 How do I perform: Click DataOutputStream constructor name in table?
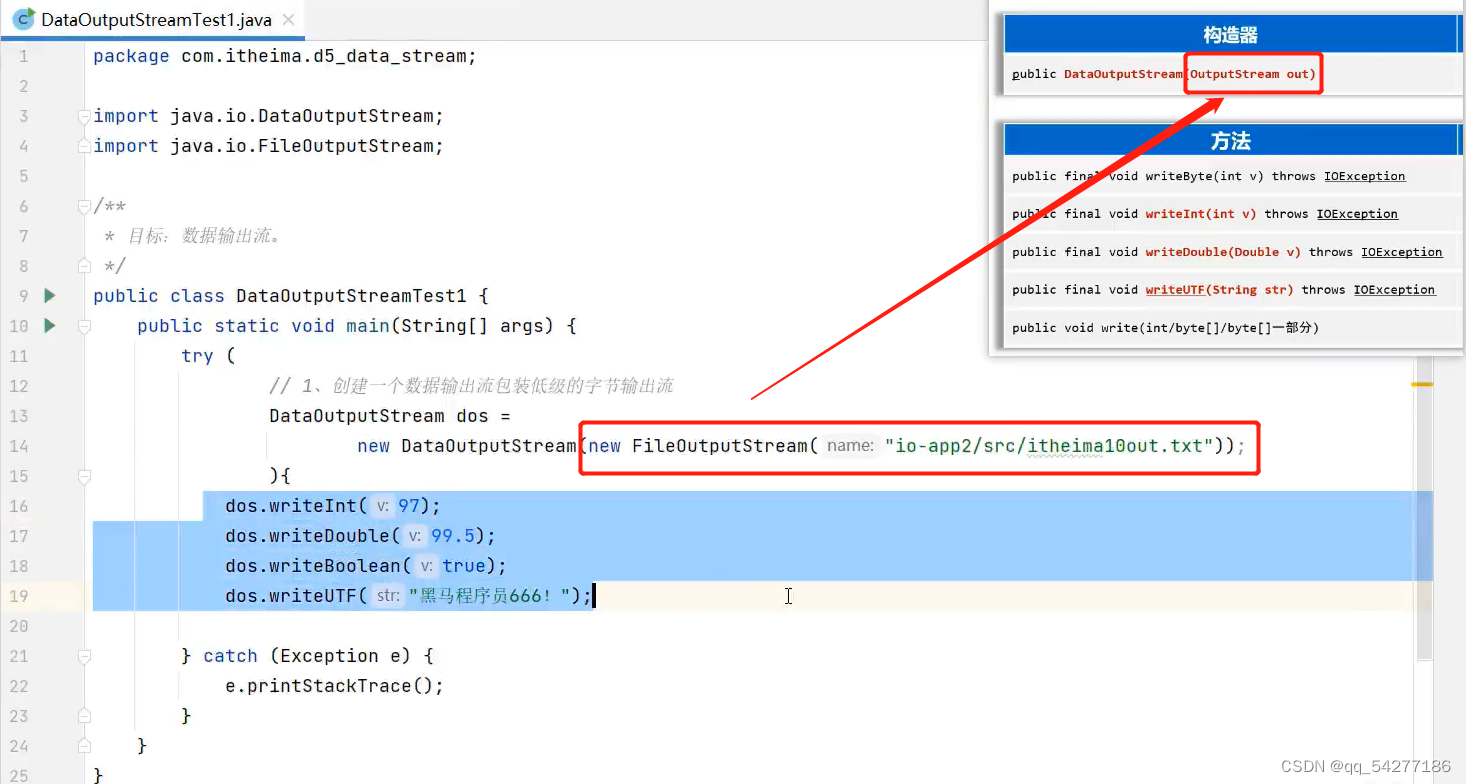pos(1123,74)
